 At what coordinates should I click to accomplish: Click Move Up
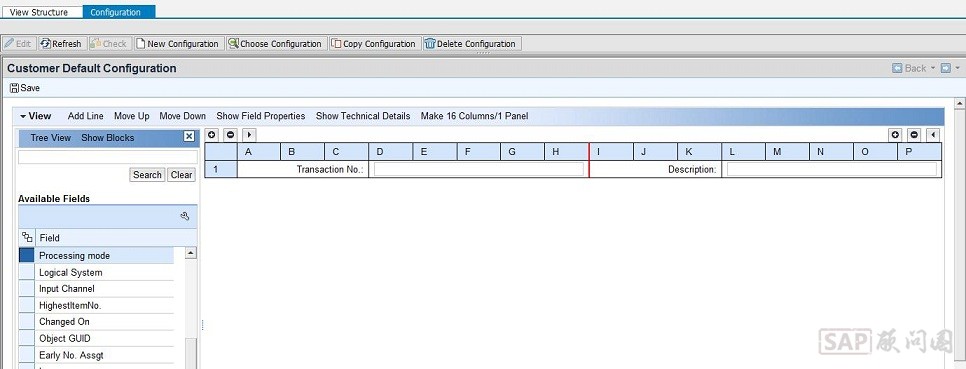click(x=132, y=116)
